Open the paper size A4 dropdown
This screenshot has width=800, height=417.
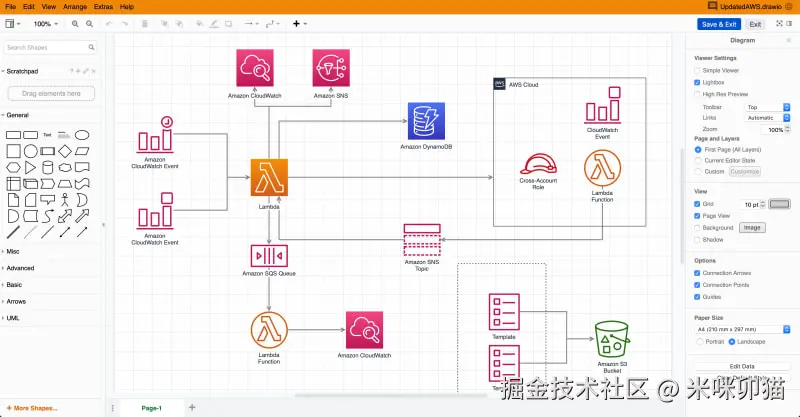[742, 329]
